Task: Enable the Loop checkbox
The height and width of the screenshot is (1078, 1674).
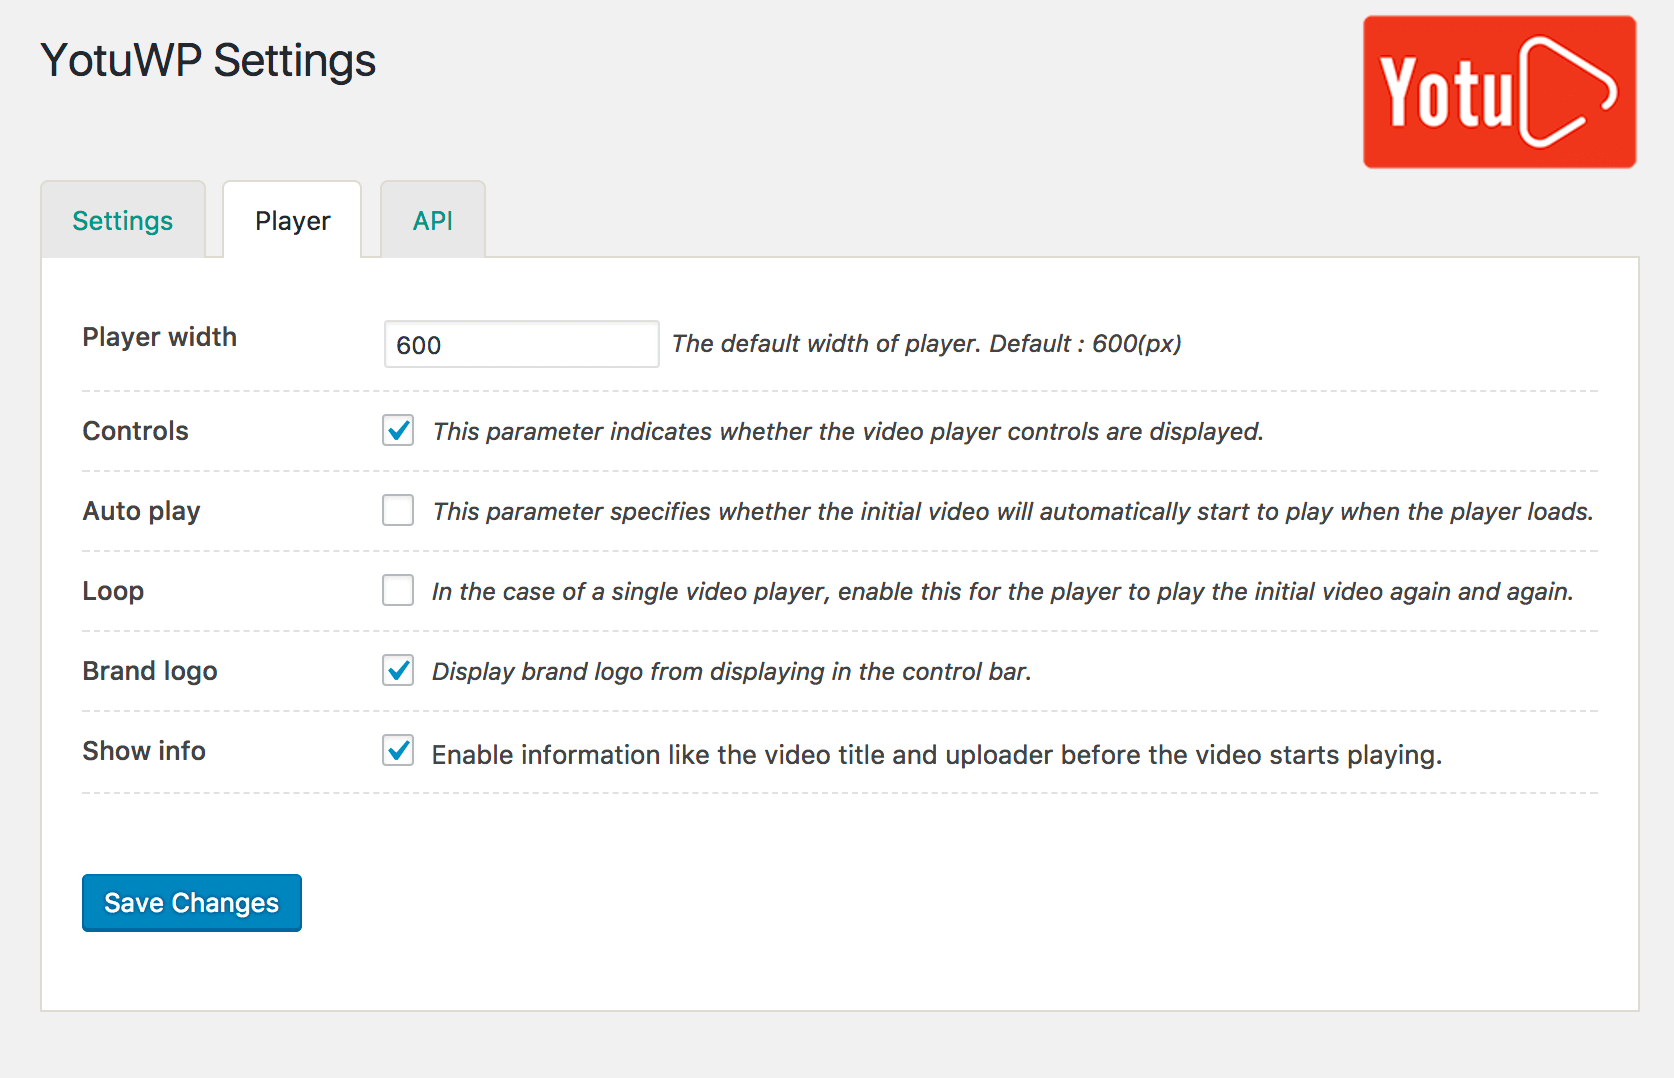Action: pos(398,591)
